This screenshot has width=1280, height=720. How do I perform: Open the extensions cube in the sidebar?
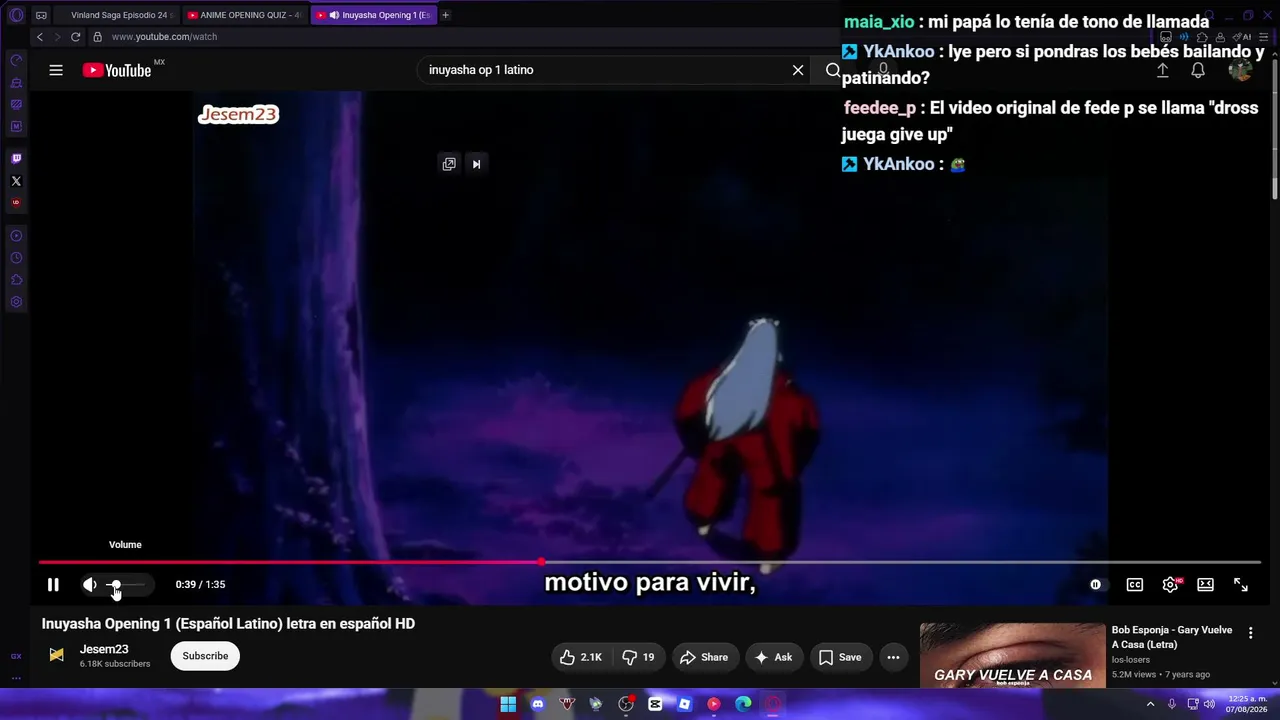[x=16, y=280]
